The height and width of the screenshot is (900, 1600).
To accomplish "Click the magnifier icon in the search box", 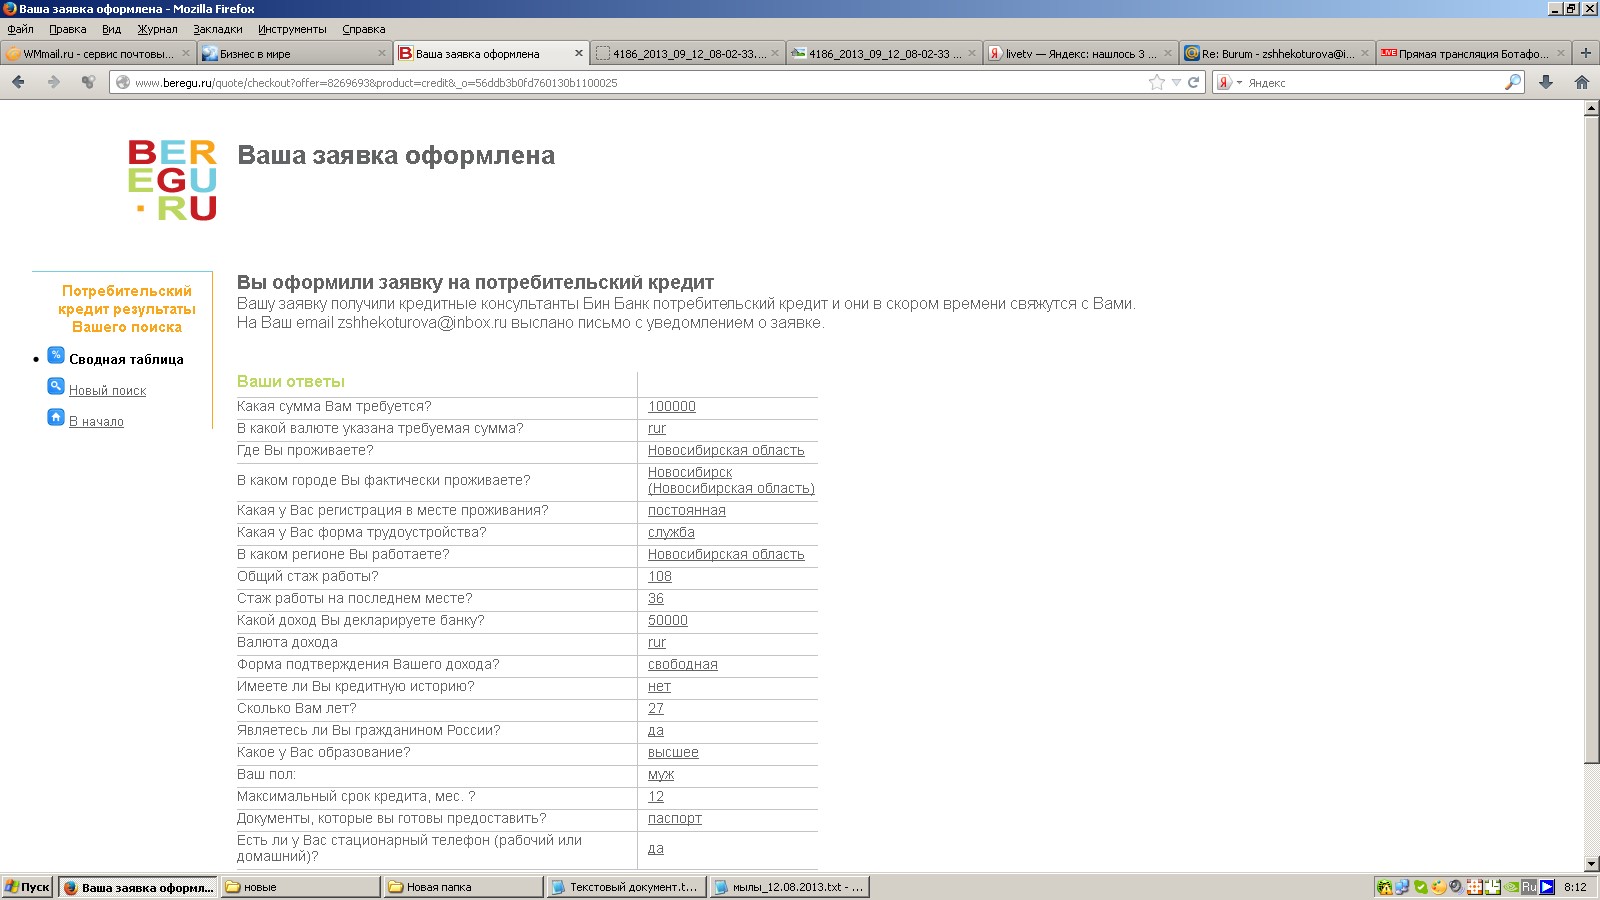I will coord(1513,82).
